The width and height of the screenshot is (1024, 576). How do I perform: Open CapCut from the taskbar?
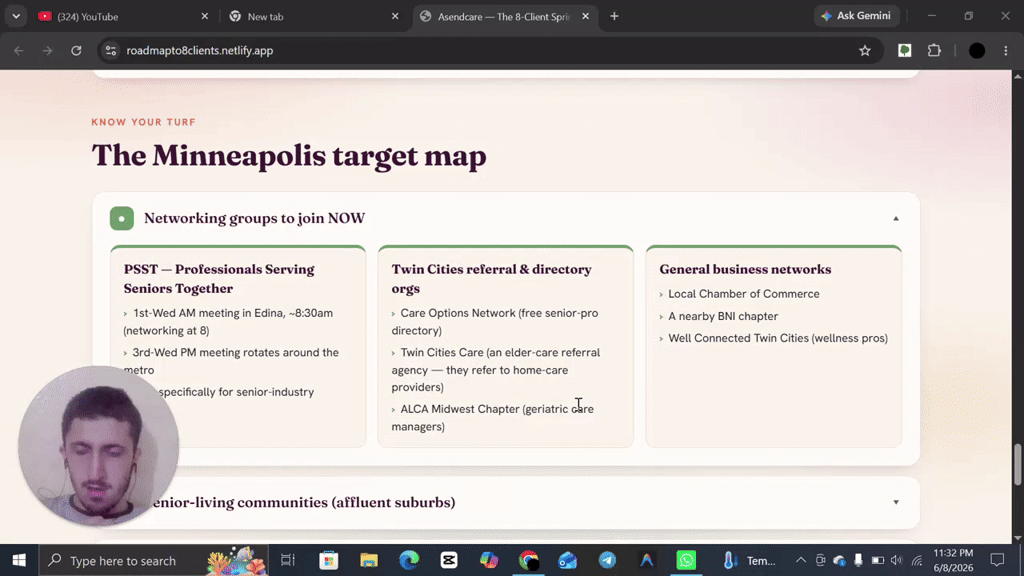[449, 560]
